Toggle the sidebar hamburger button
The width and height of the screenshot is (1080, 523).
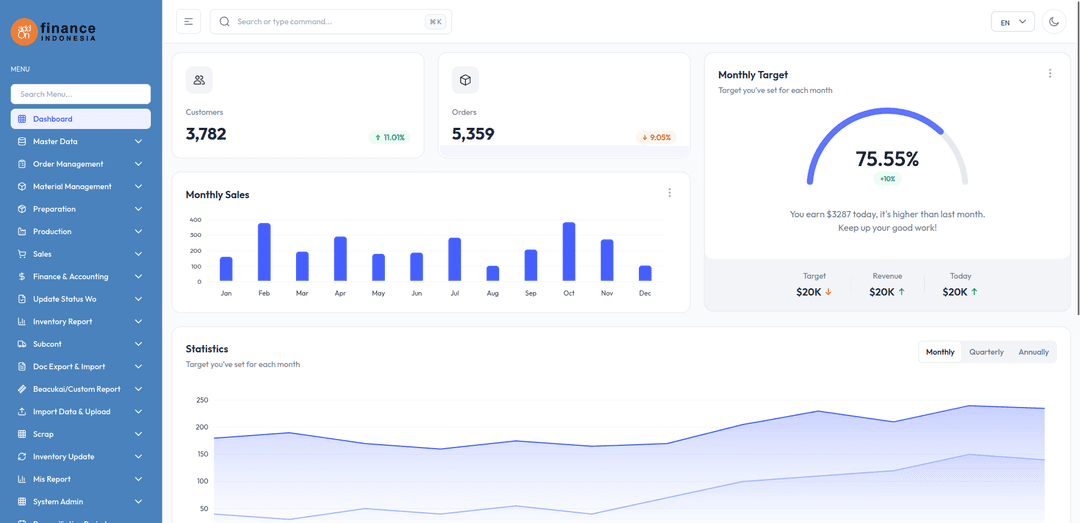click(x=188, y=21)
